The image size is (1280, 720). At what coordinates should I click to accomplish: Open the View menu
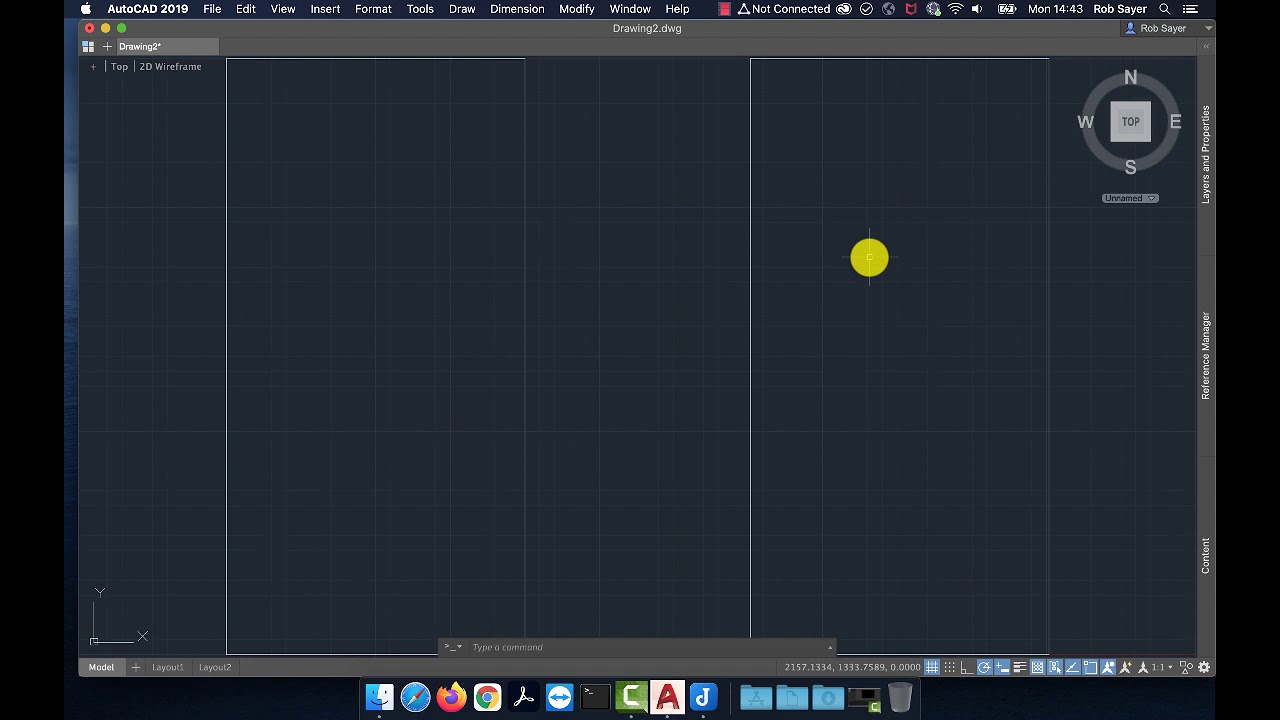pyautogui.click(x=283, y=9)
